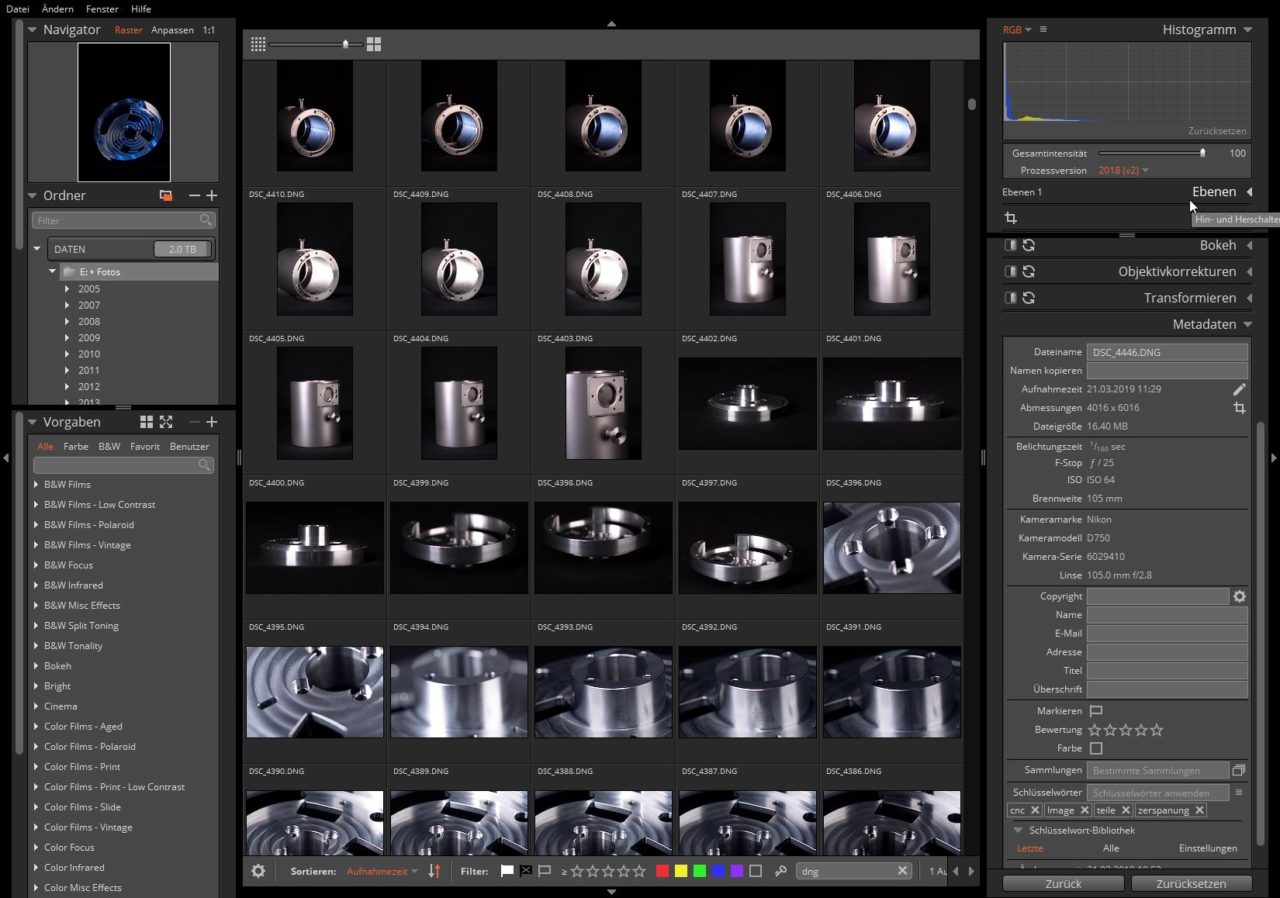Select the Favorit tab in Vorgaben
The height and width of the screenshot is (898, 1280).
[x=145, y=447]
